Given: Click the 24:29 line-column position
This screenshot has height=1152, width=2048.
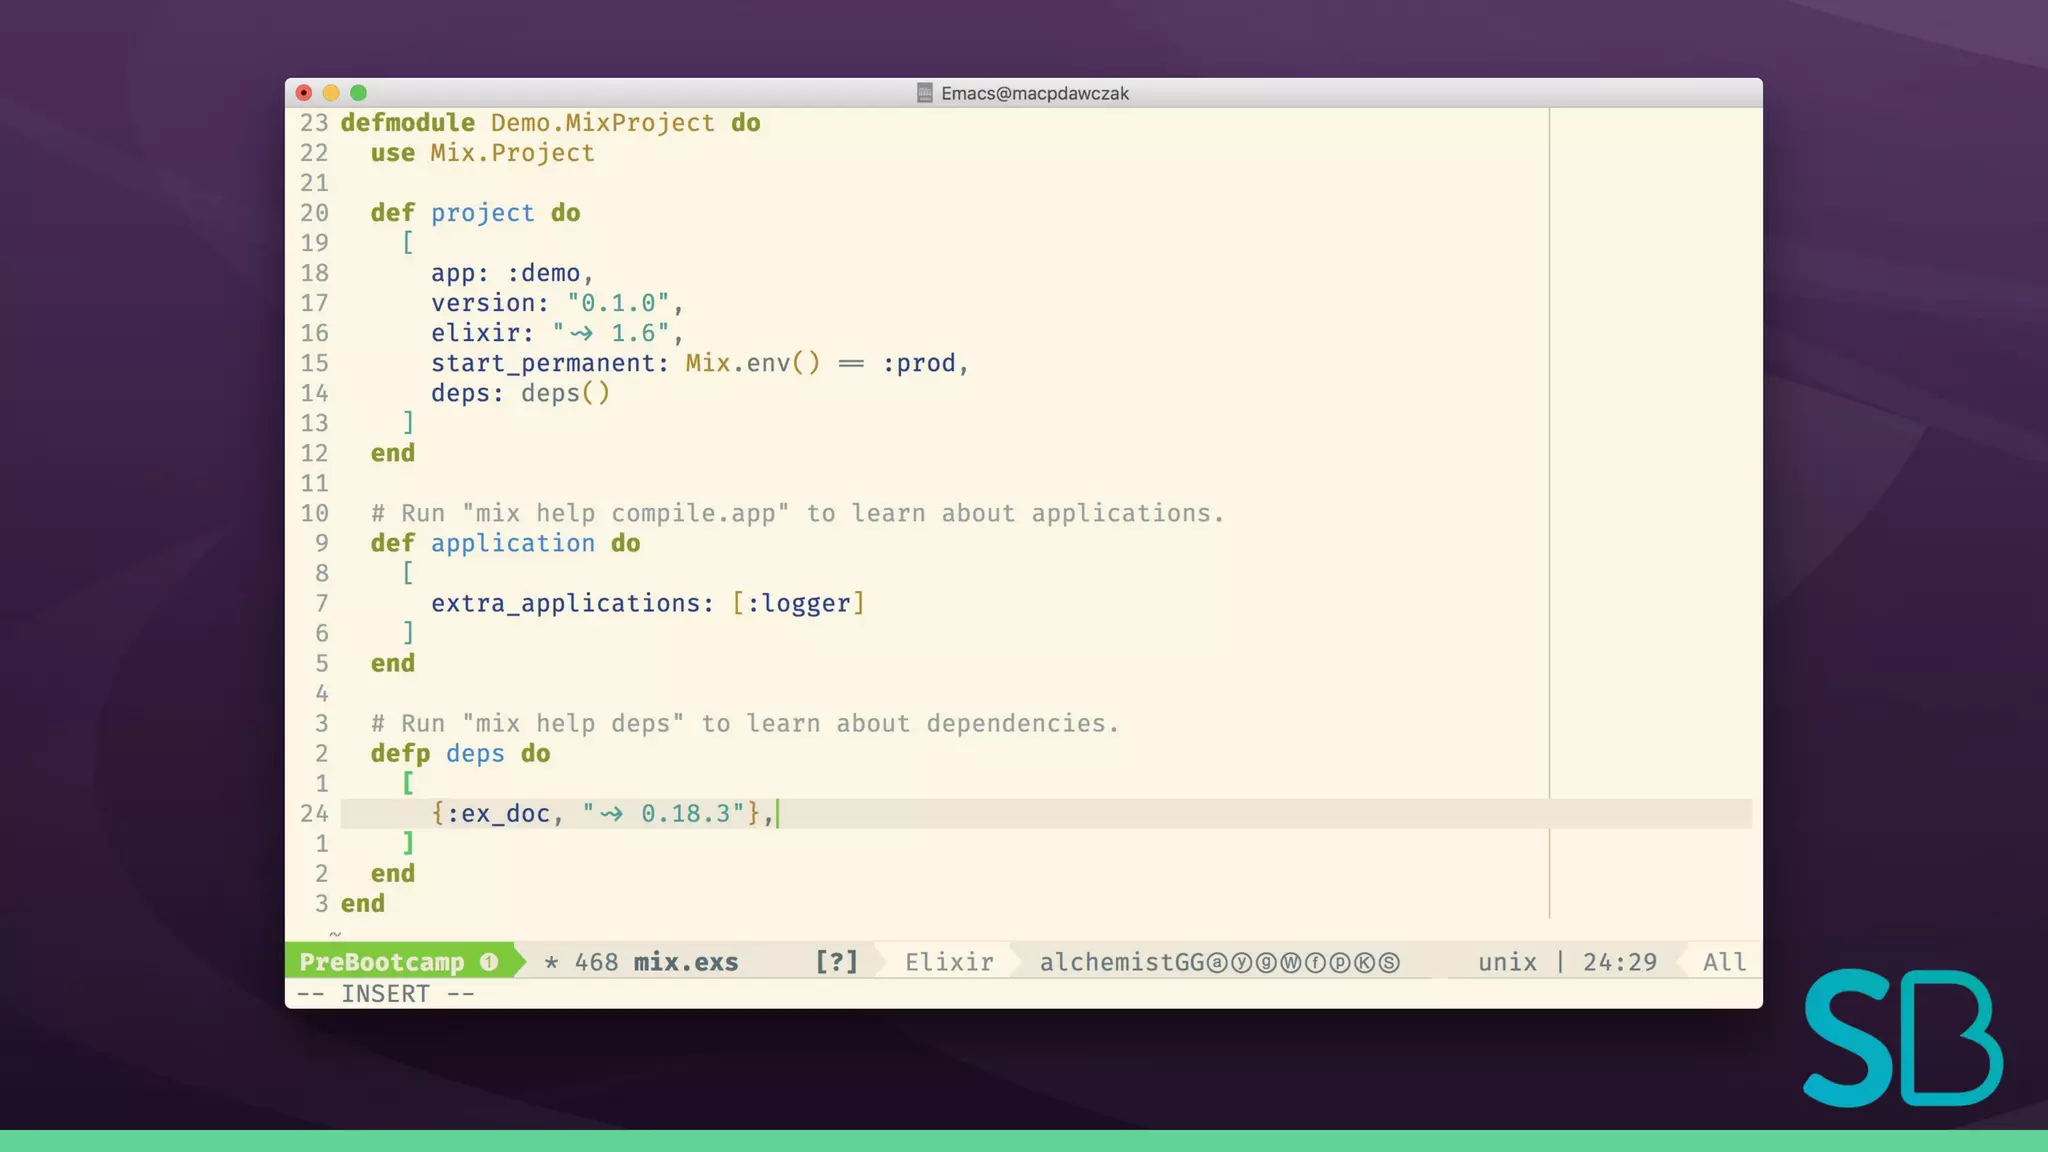Looking at the screenshot, I should tap(1619, 962).
